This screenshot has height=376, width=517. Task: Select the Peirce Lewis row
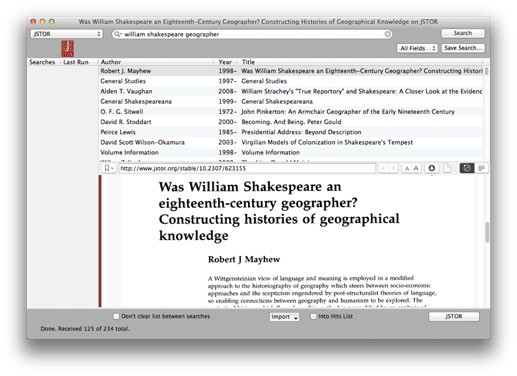tap(291, 132)
